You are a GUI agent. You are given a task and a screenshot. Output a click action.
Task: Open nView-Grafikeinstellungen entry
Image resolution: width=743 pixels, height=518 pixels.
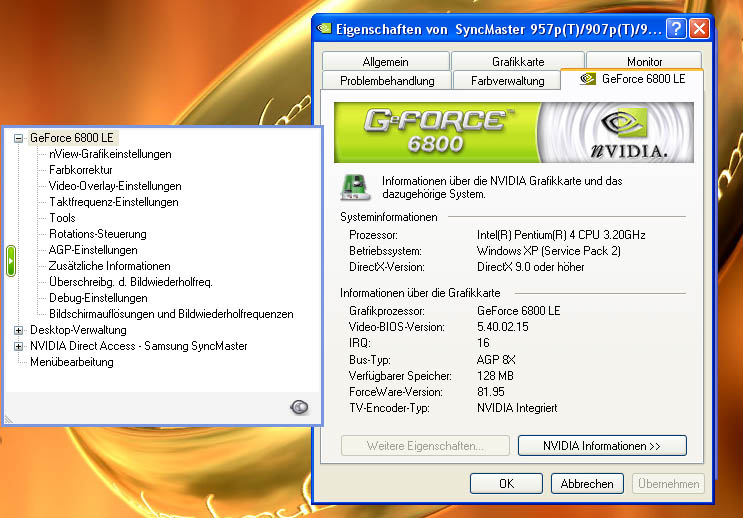click(x=110, y=154)
